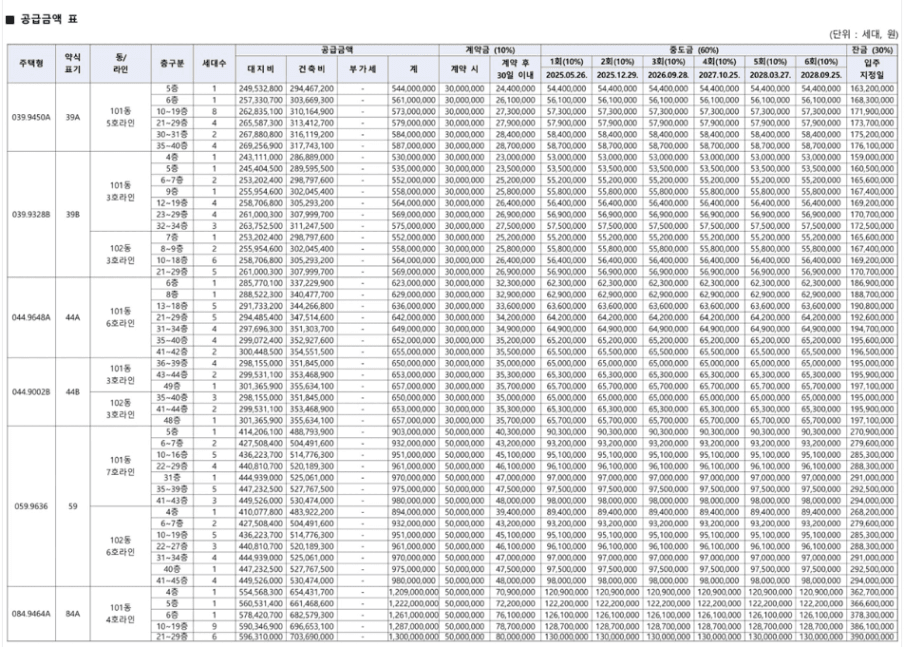Click the '대지비' header cell
The height and width of the screenshot is (647, 904).
point(261,69)
